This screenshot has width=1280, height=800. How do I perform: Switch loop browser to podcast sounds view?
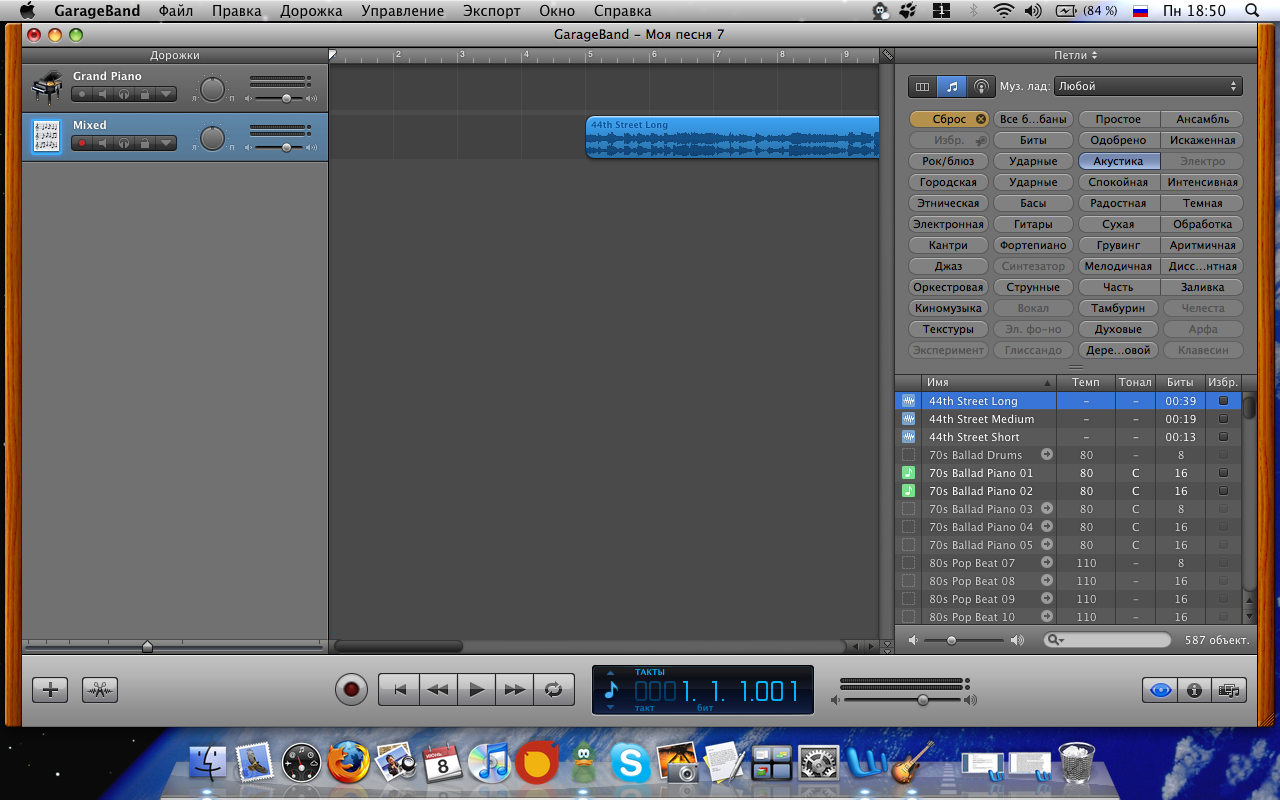point(981,87)
